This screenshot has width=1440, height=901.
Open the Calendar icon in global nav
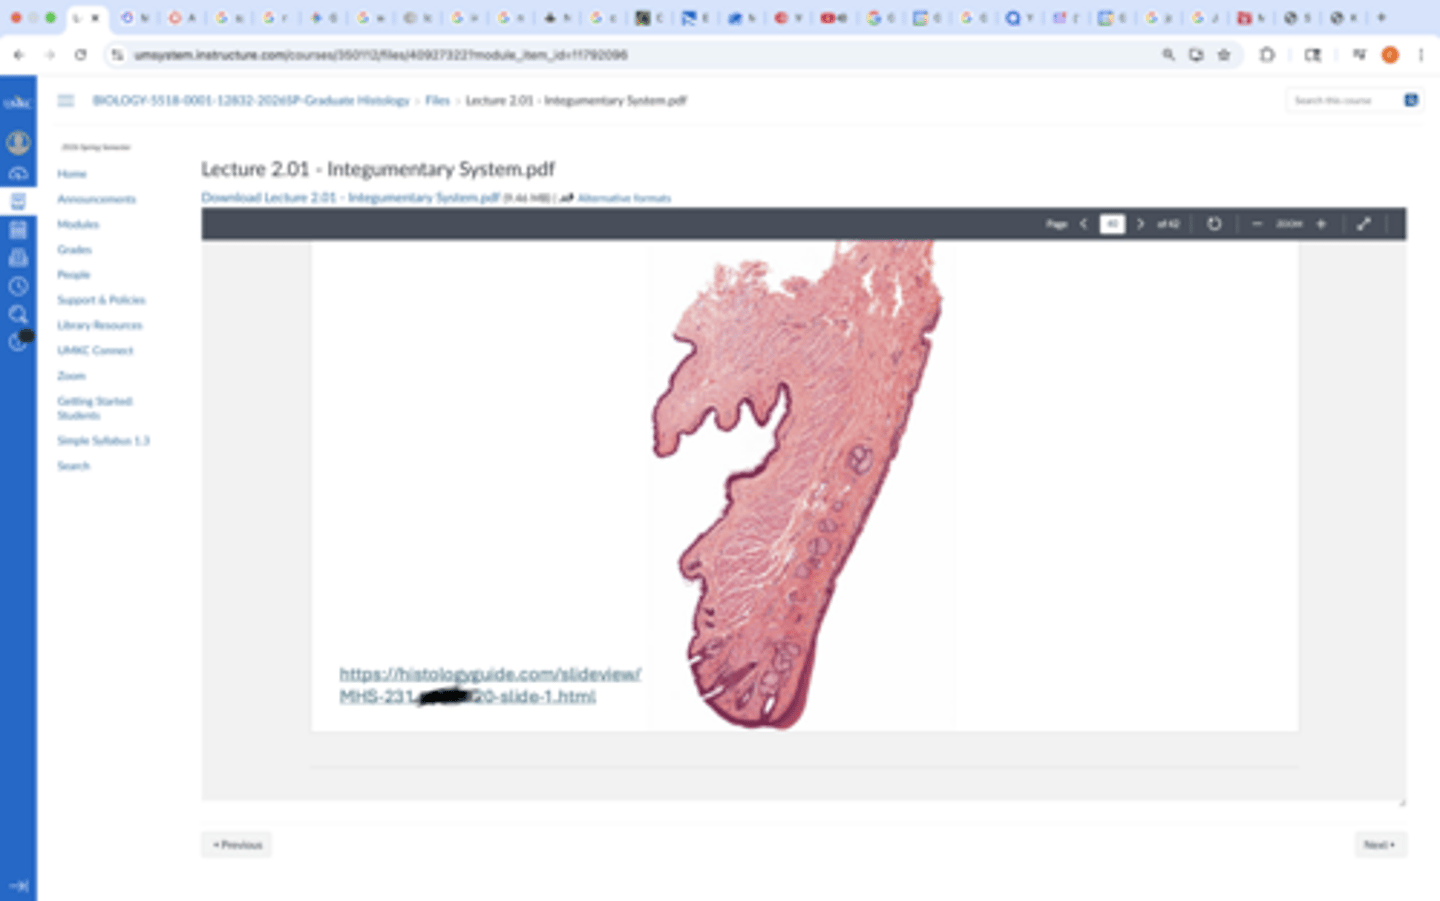tap(18, 230)
